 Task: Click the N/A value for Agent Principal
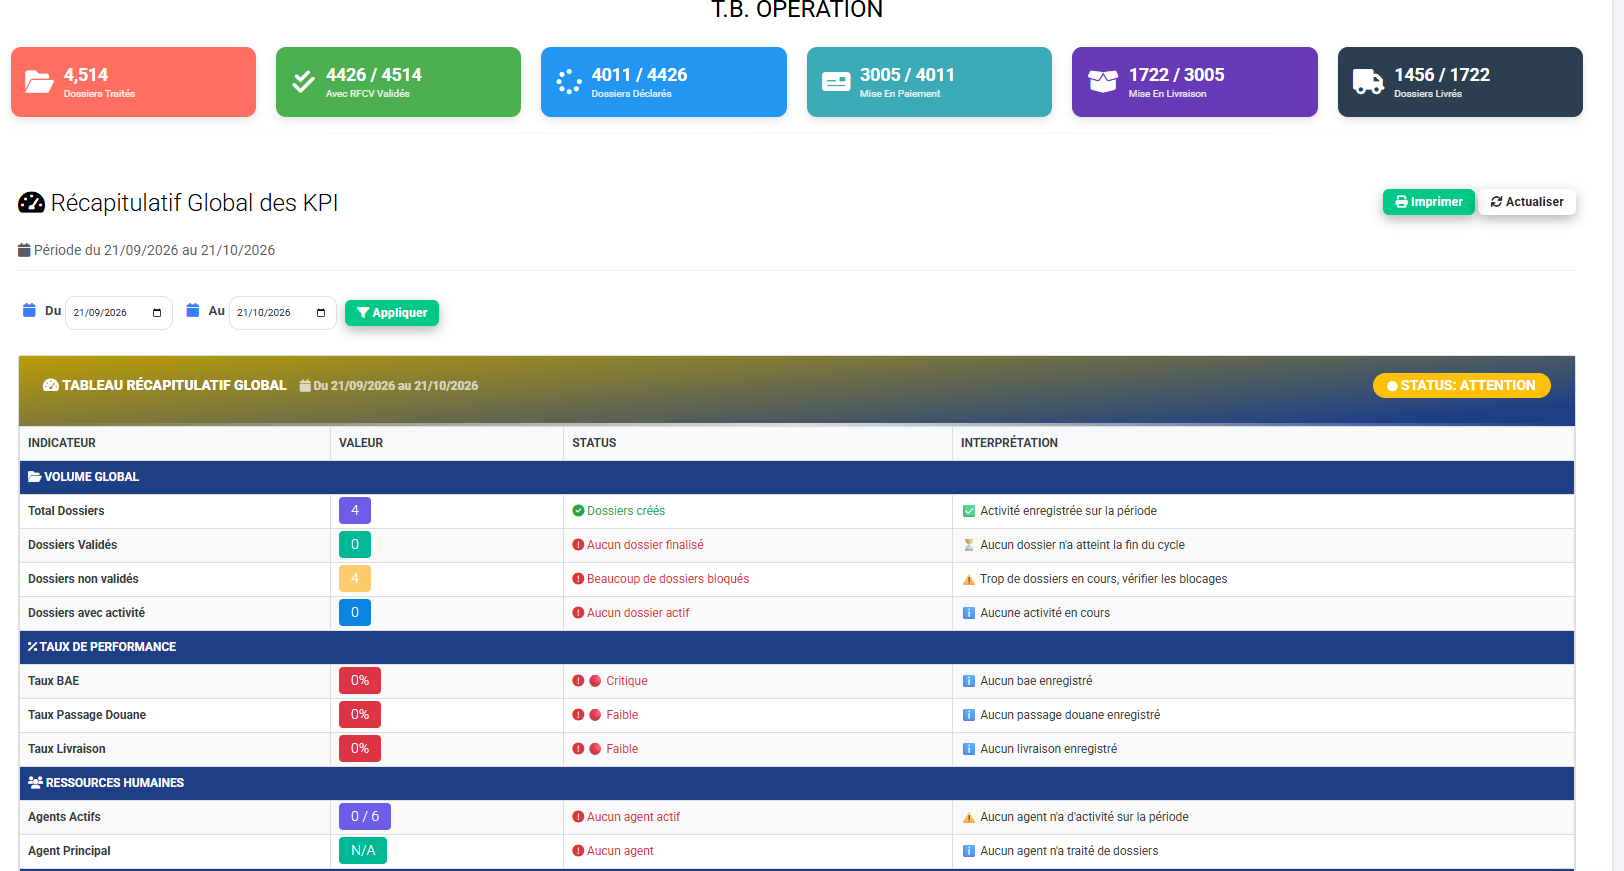pos(363,851)
